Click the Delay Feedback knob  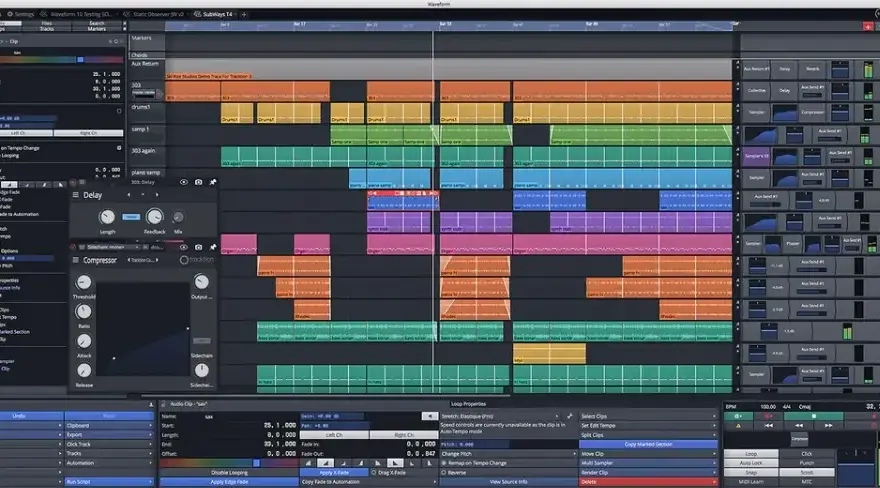coord(154,217)
